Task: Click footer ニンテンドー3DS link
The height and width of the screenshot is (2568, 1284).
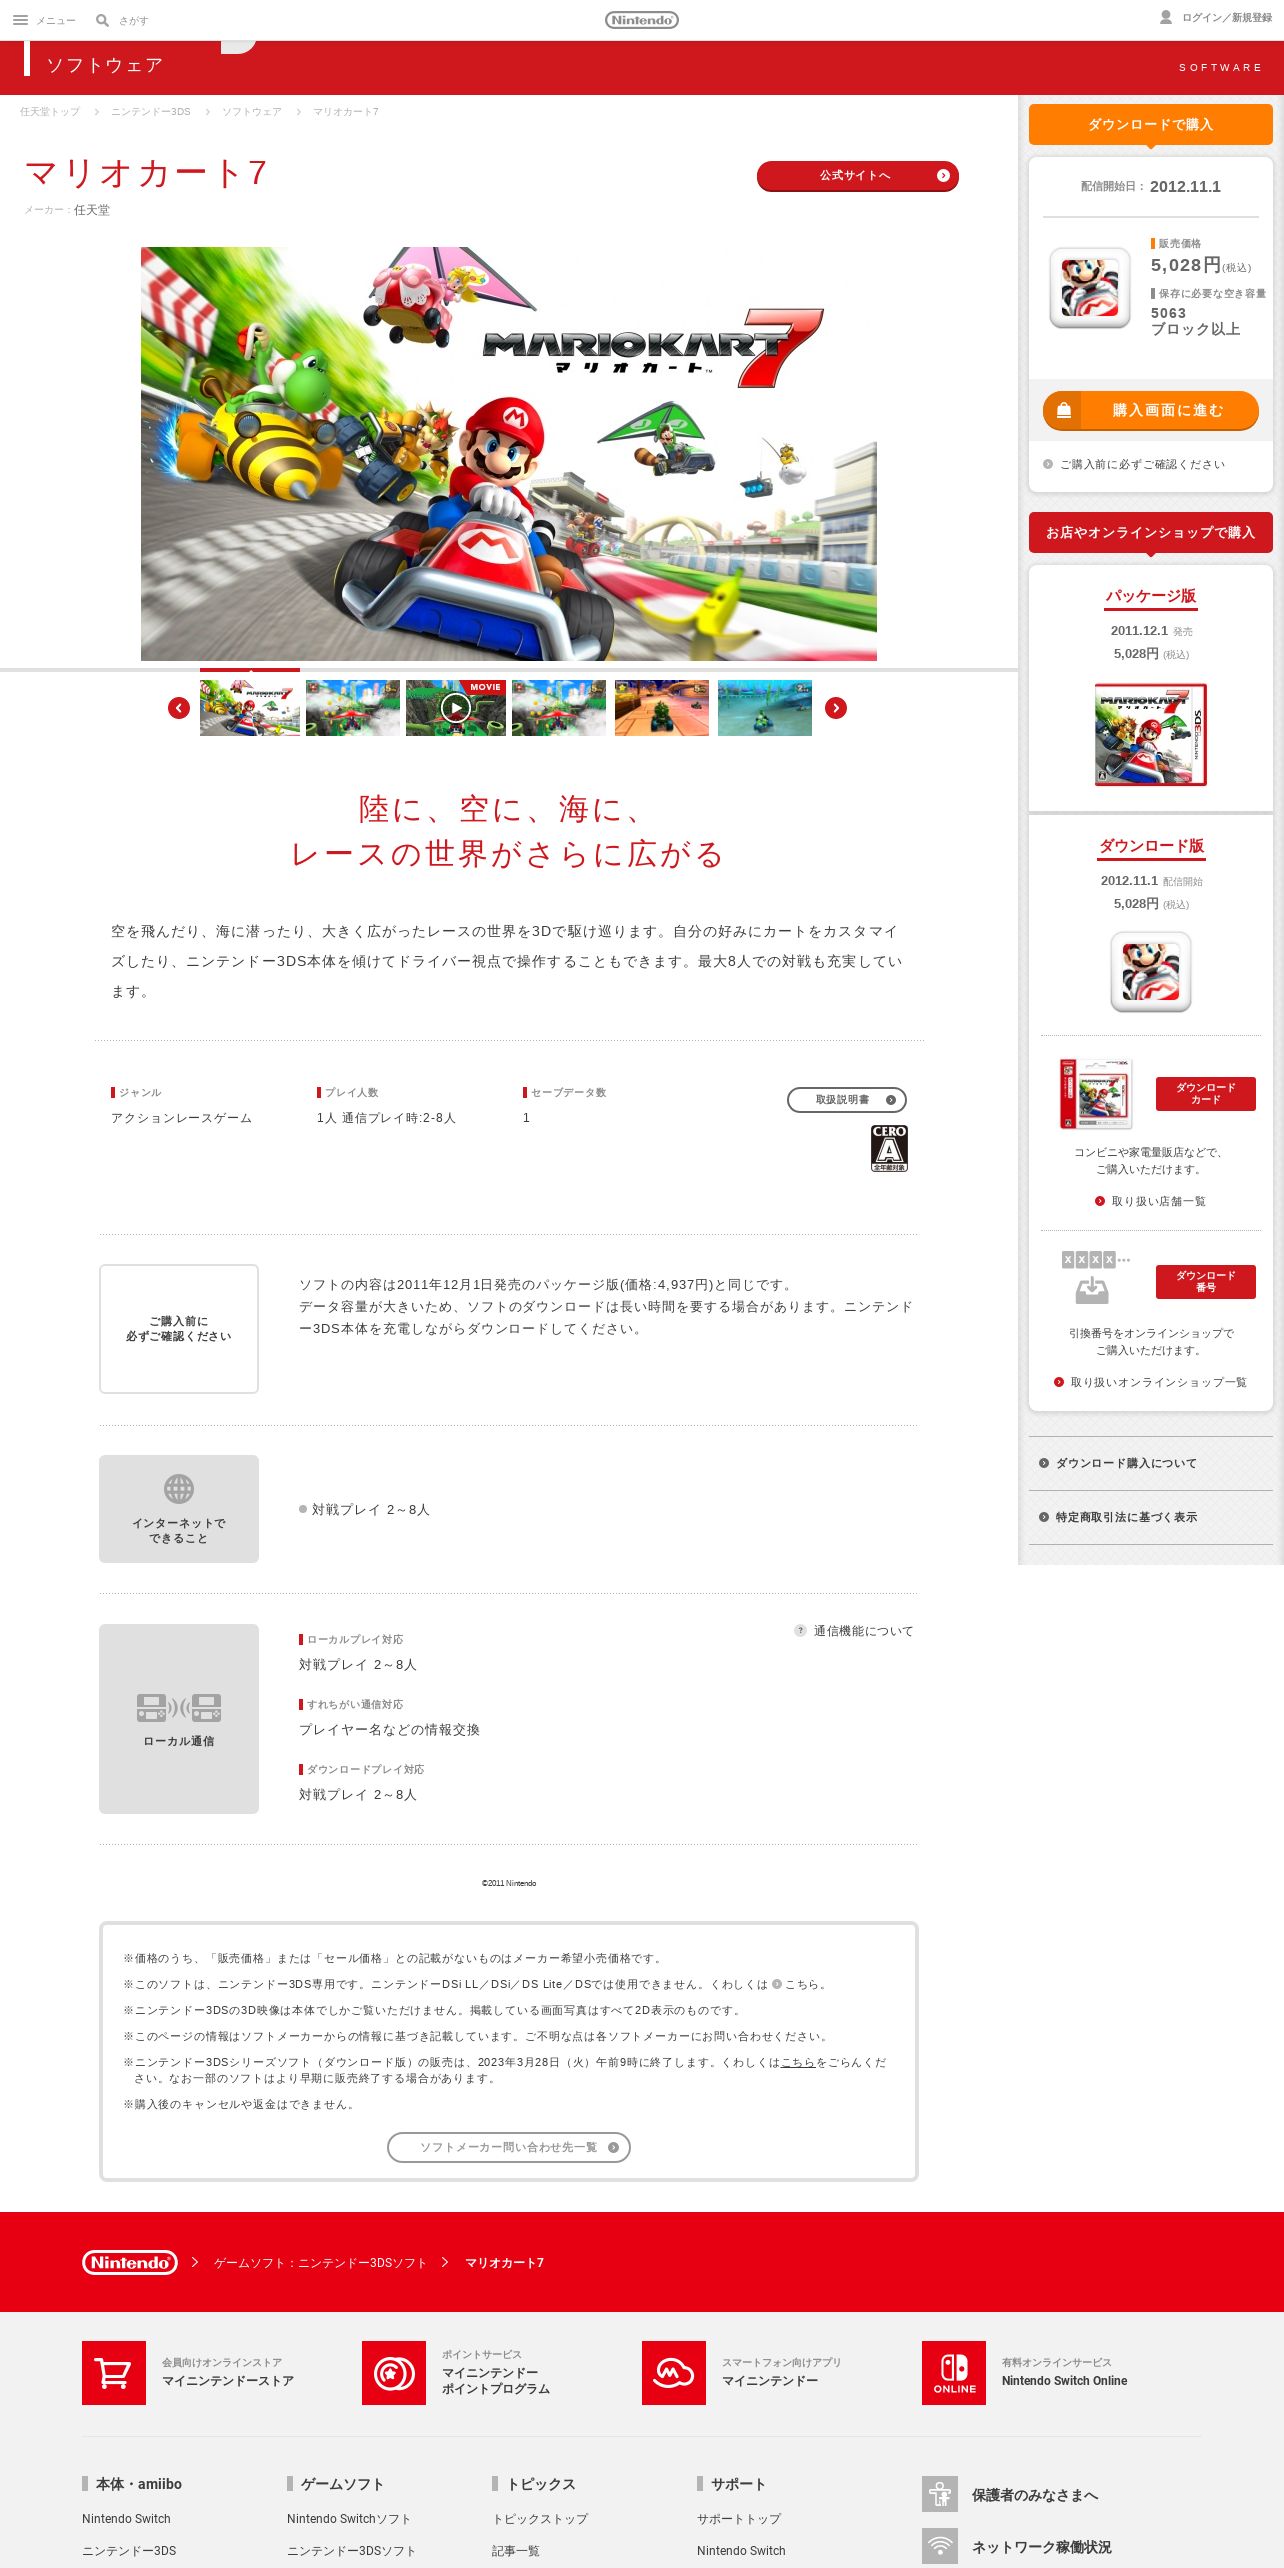Action: coord(129,2551)
